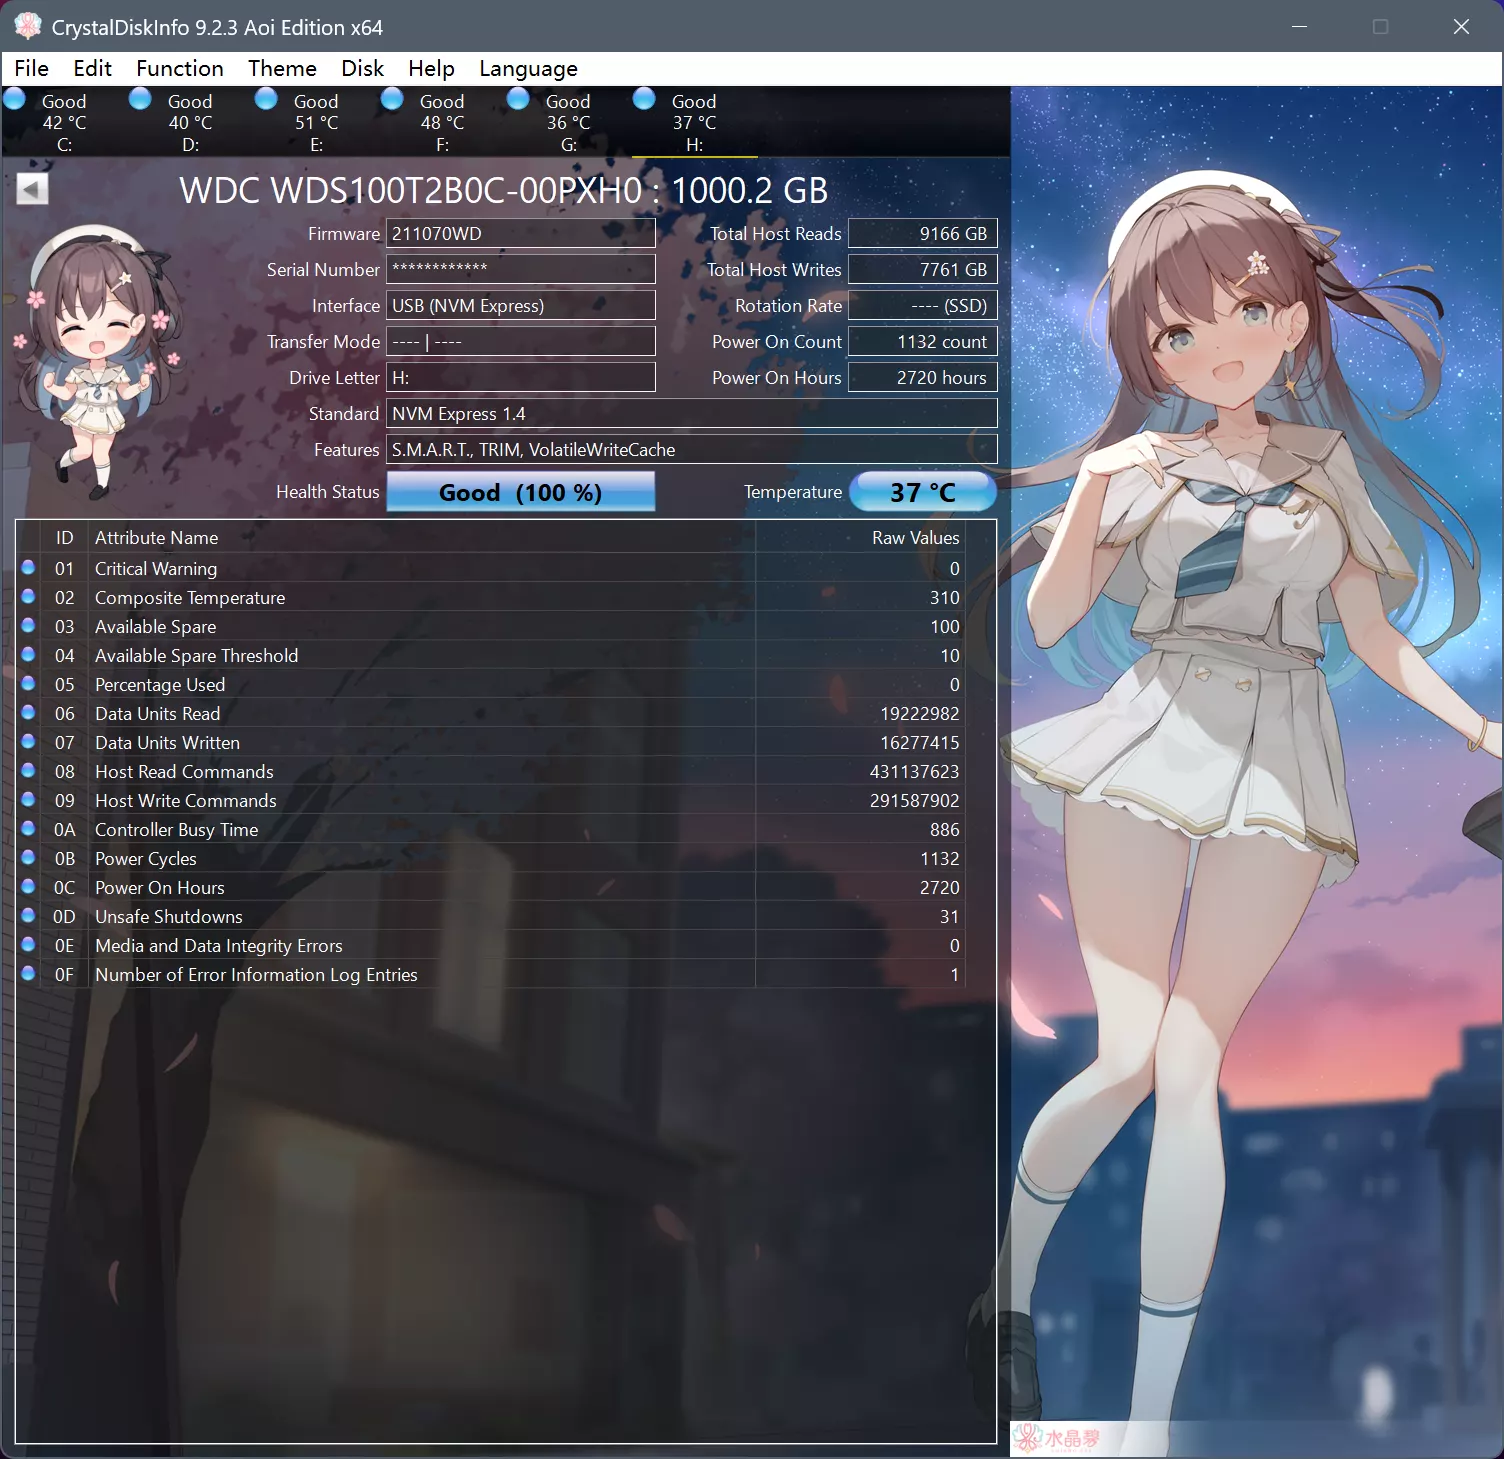Click the Good (100 %) health status button
This screenshot has width=1504, height=1459.
(520, 492)
